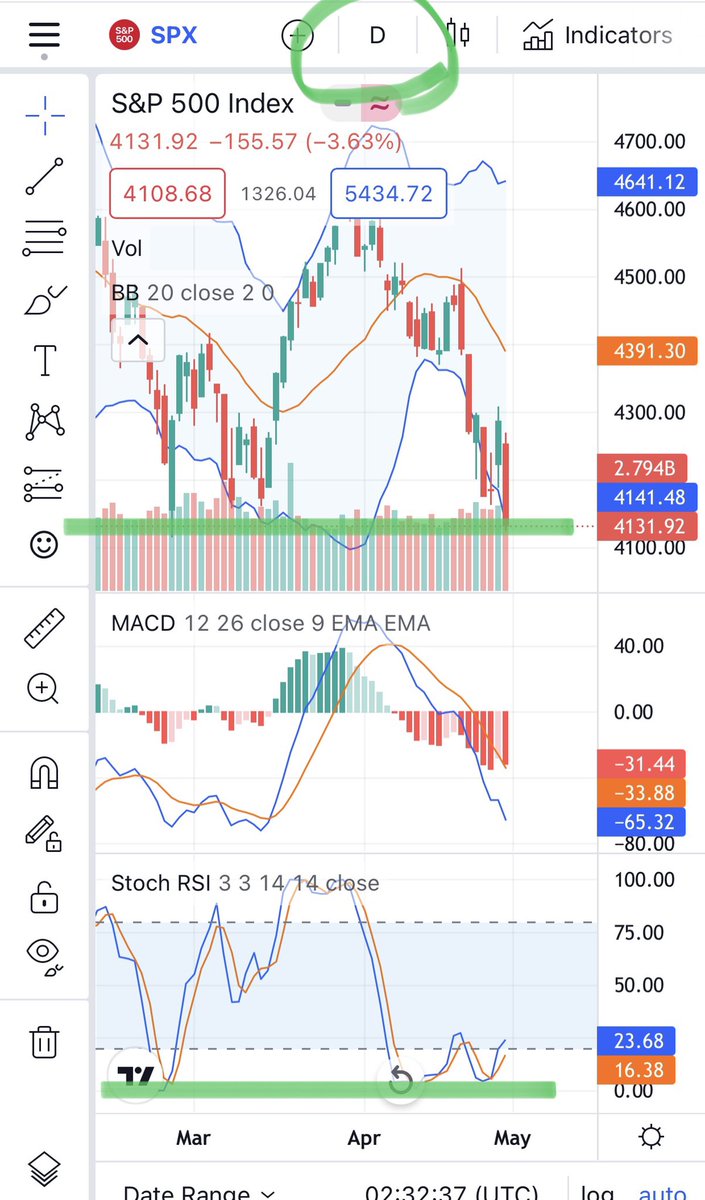Open chart settings gear on time axis

[651, 1137]
